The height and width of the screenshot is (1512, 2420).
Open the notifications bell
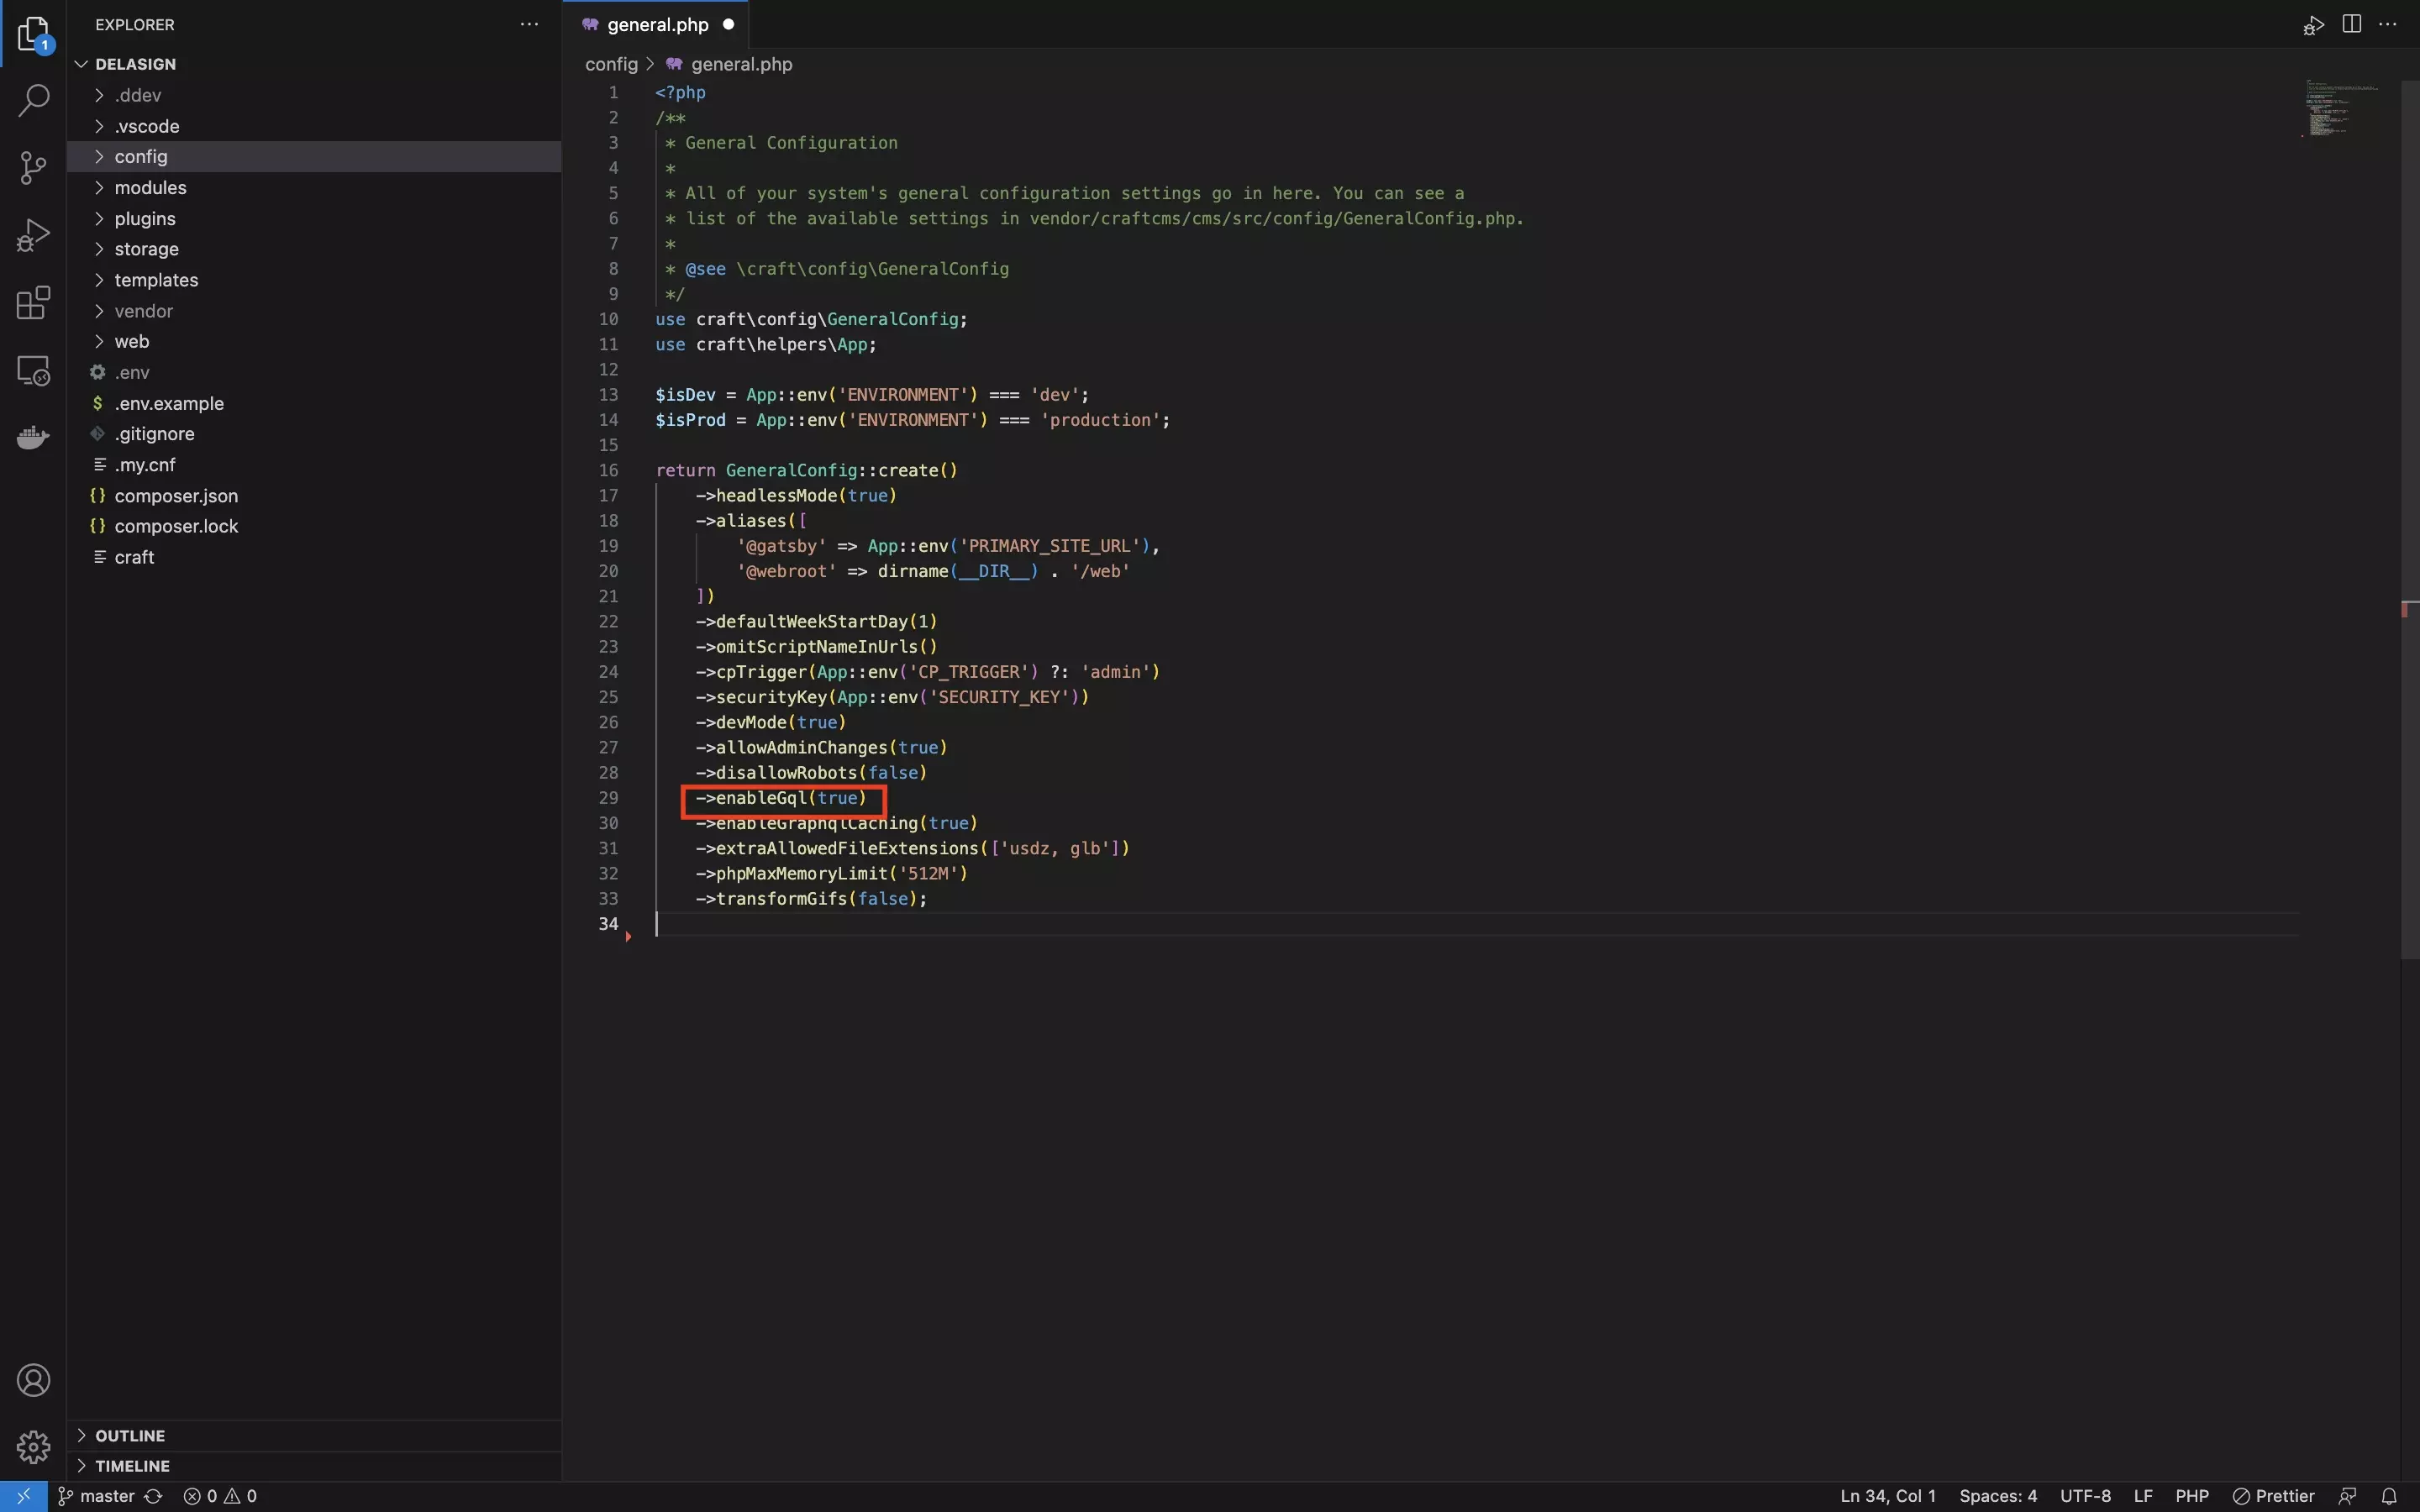pyautogui.click(x=2389, y=1496)
